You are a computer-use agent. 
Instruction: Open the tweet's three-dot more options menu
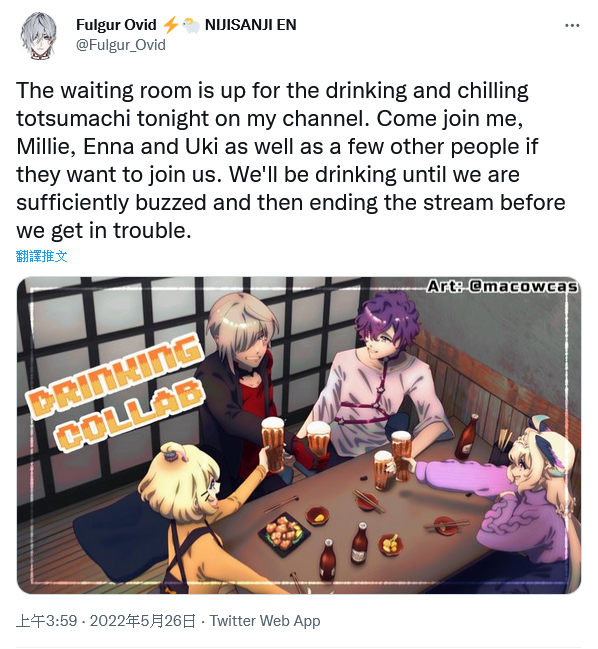pos(572,25)
